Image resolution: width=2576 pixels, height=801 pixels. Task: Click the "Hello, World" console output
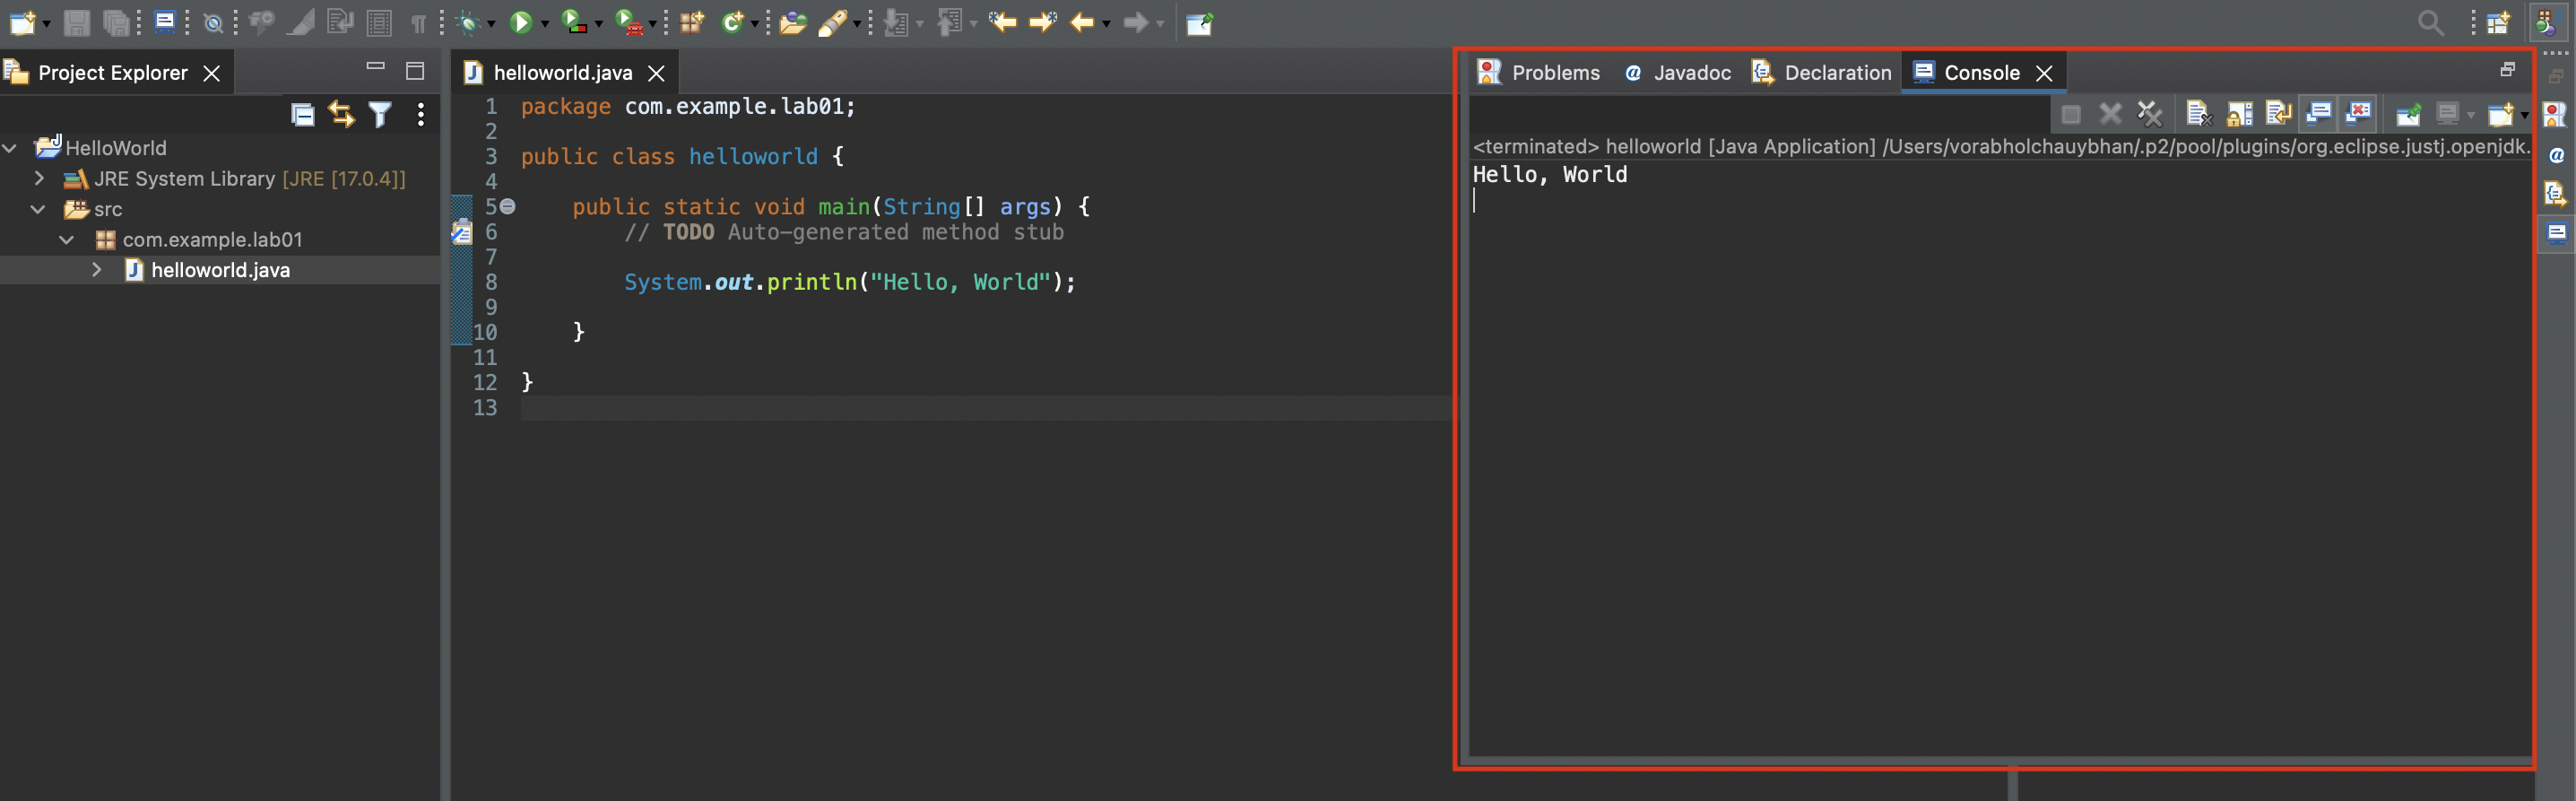pos(1550,175)
